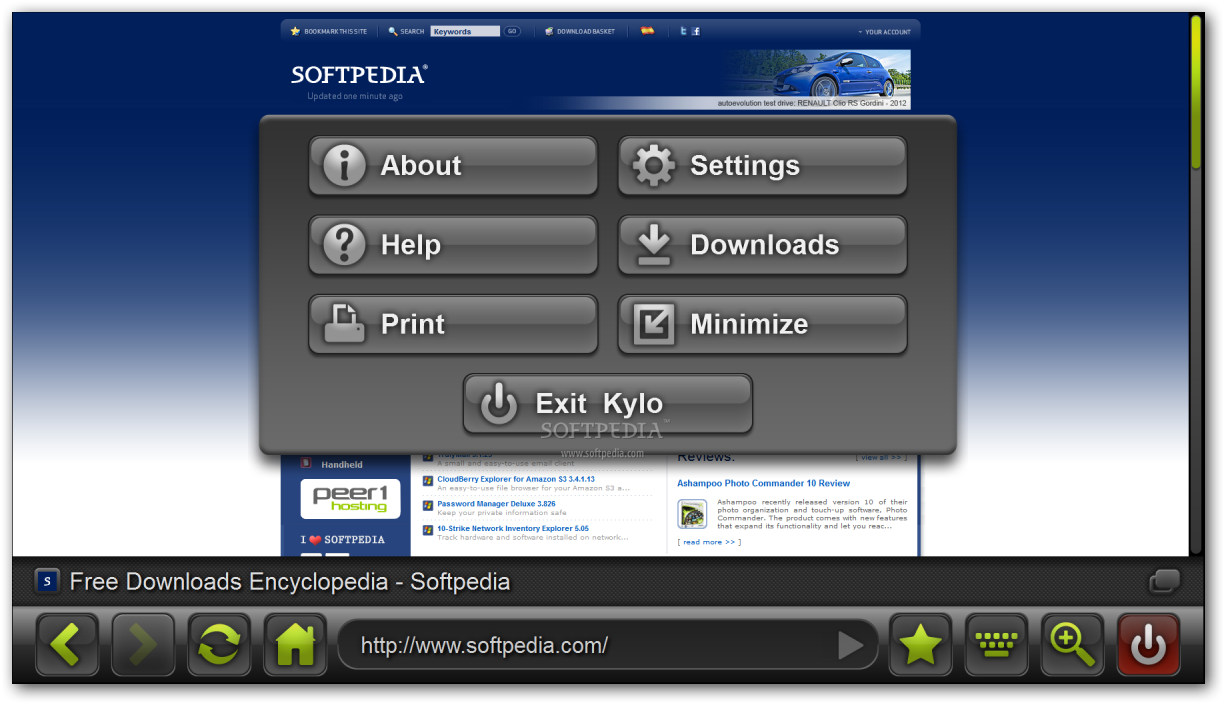Click the download arrow icon beside Downloads
The image size is (1225, 704).
[654, 245]
